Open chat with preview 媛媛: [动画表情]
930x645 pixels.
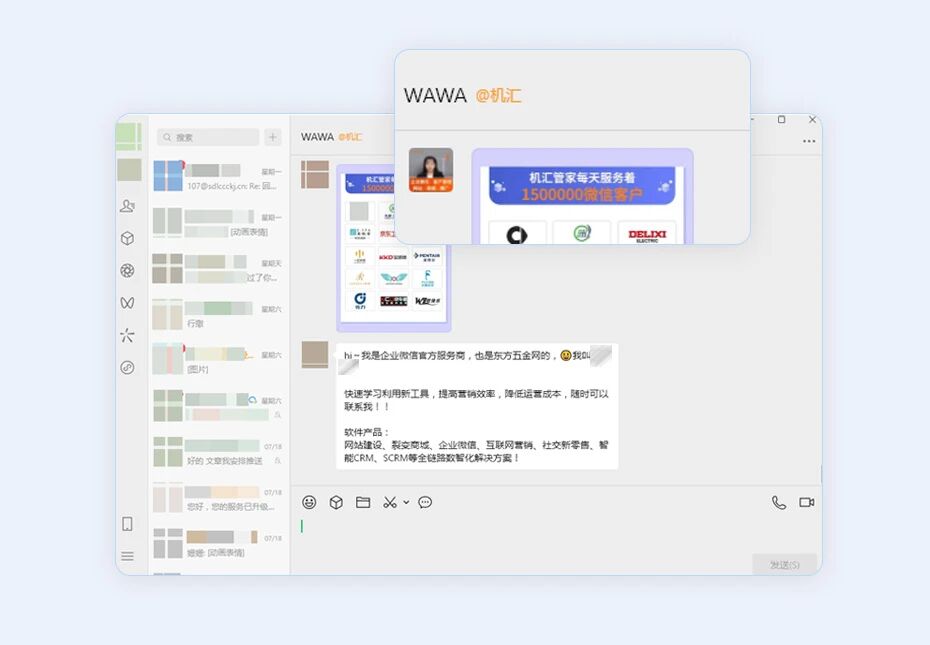[x=218, y=543]
